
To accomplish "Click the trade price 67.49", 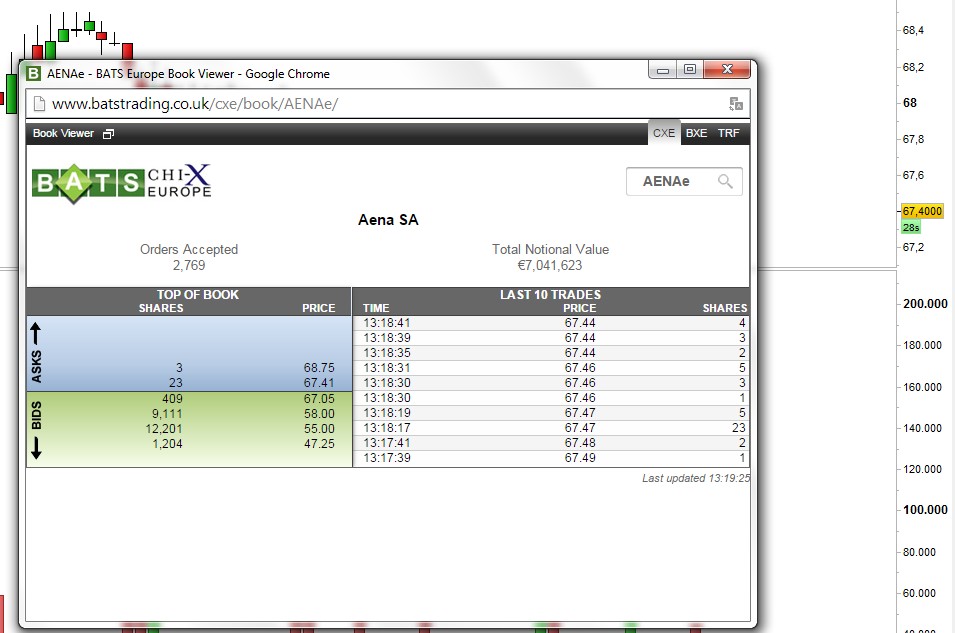I will (580, 458).
